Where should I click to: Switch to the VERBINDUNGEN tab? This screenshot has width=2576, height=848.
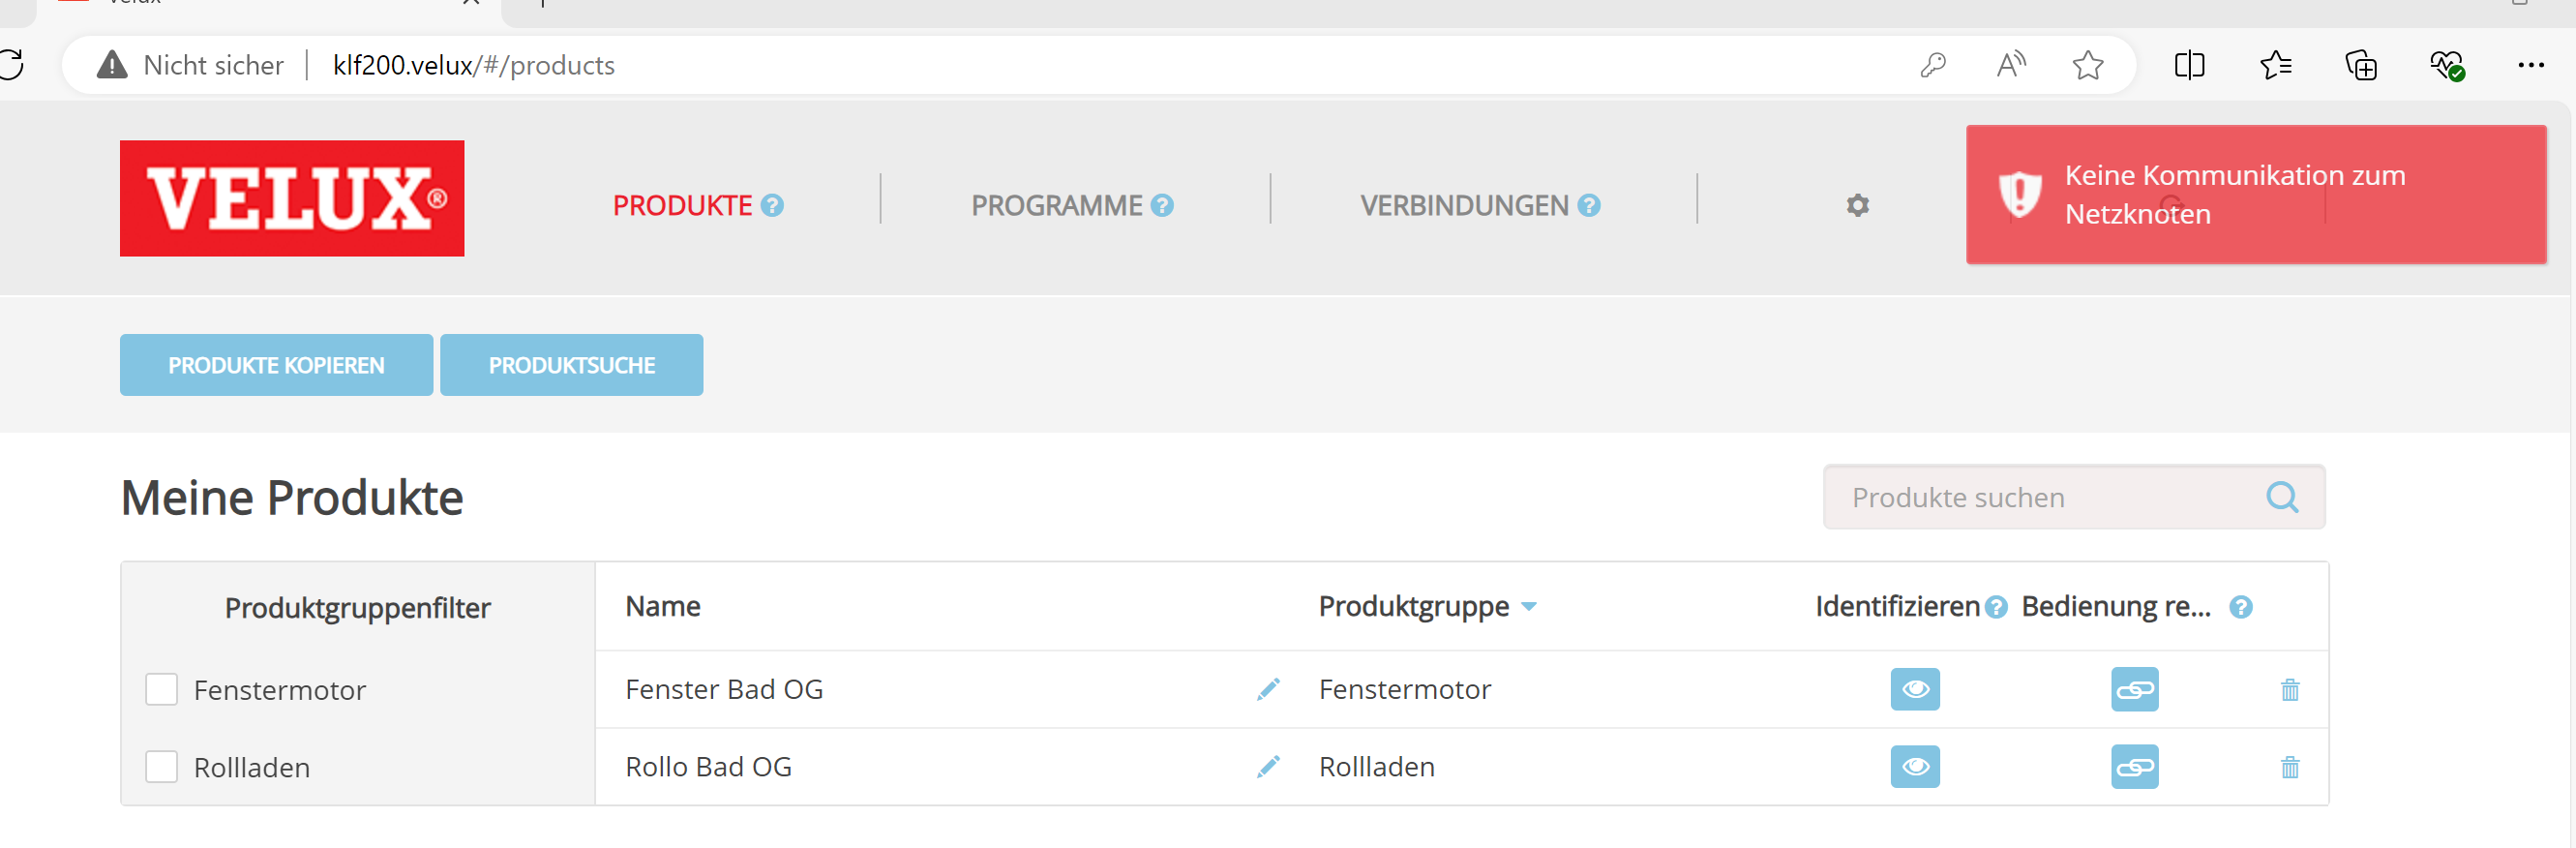coord(1463,205)
